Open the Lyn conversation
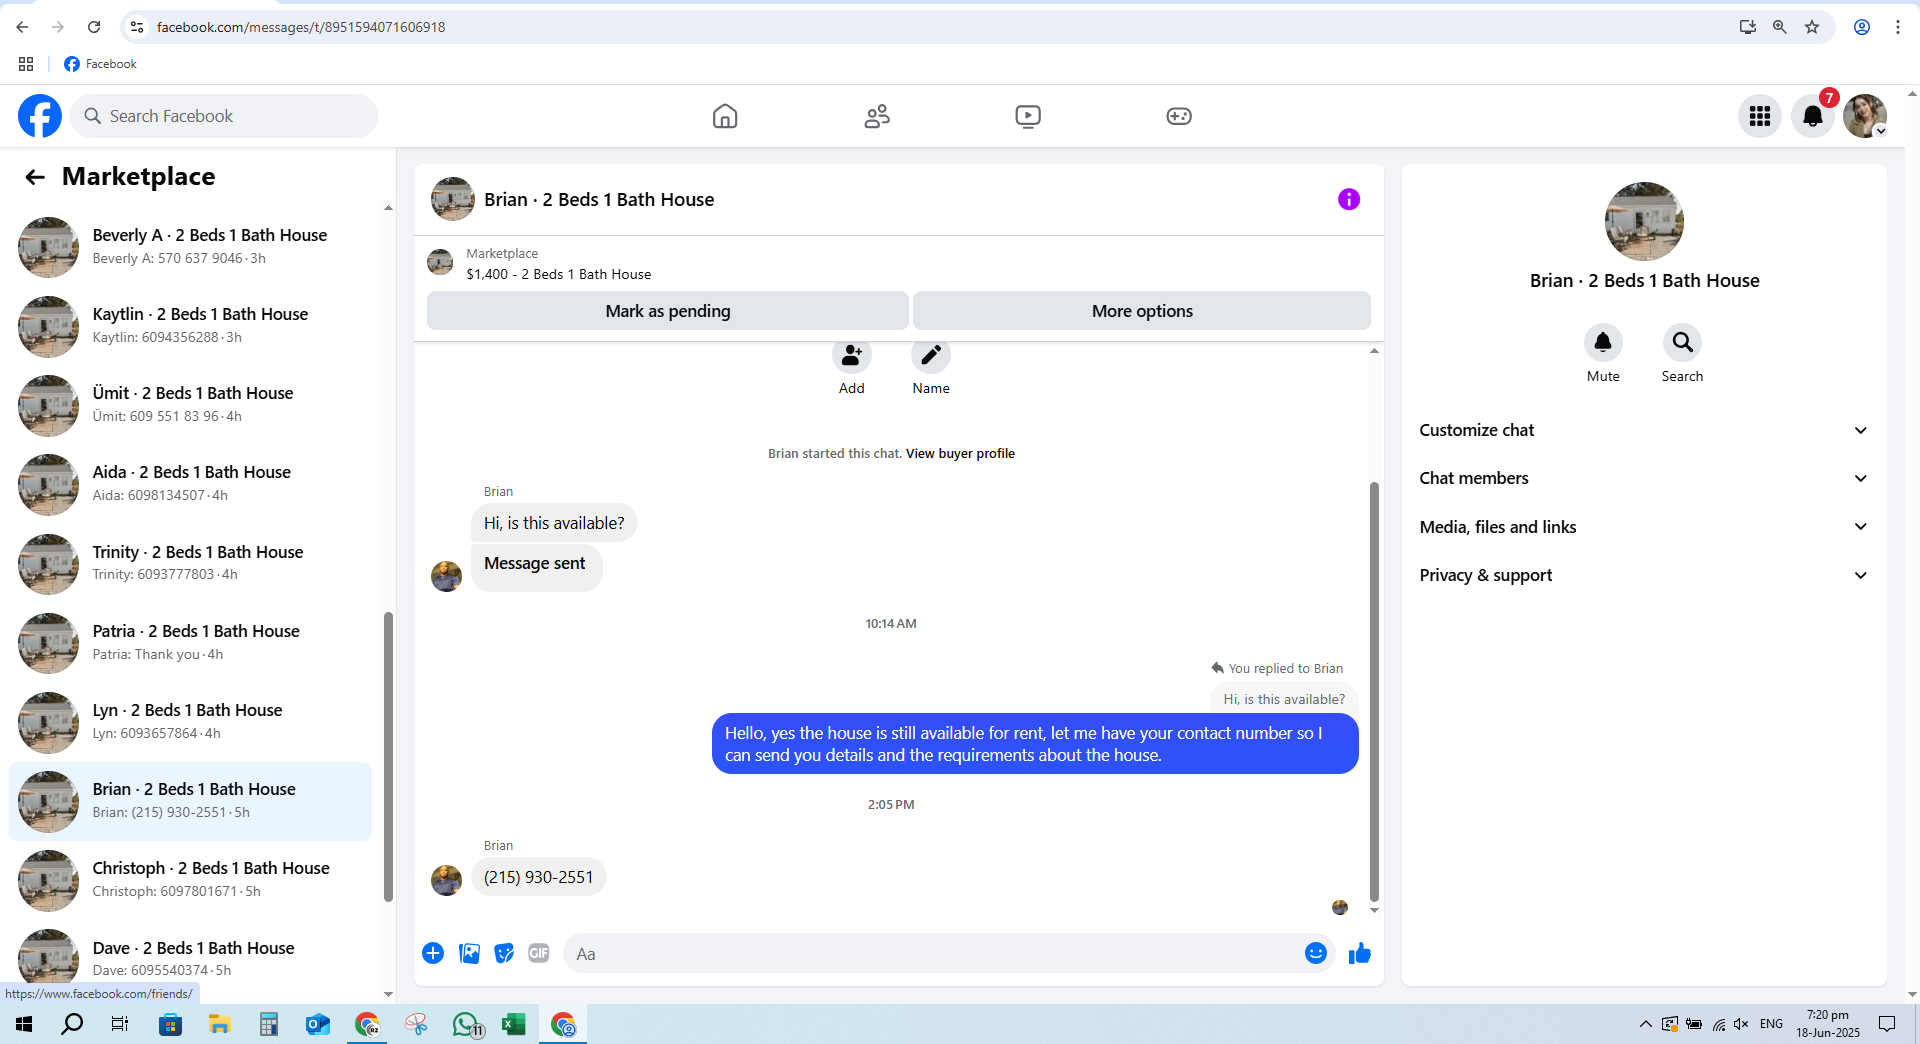This screenshot has height=1044, width=1920. (190, 722)
